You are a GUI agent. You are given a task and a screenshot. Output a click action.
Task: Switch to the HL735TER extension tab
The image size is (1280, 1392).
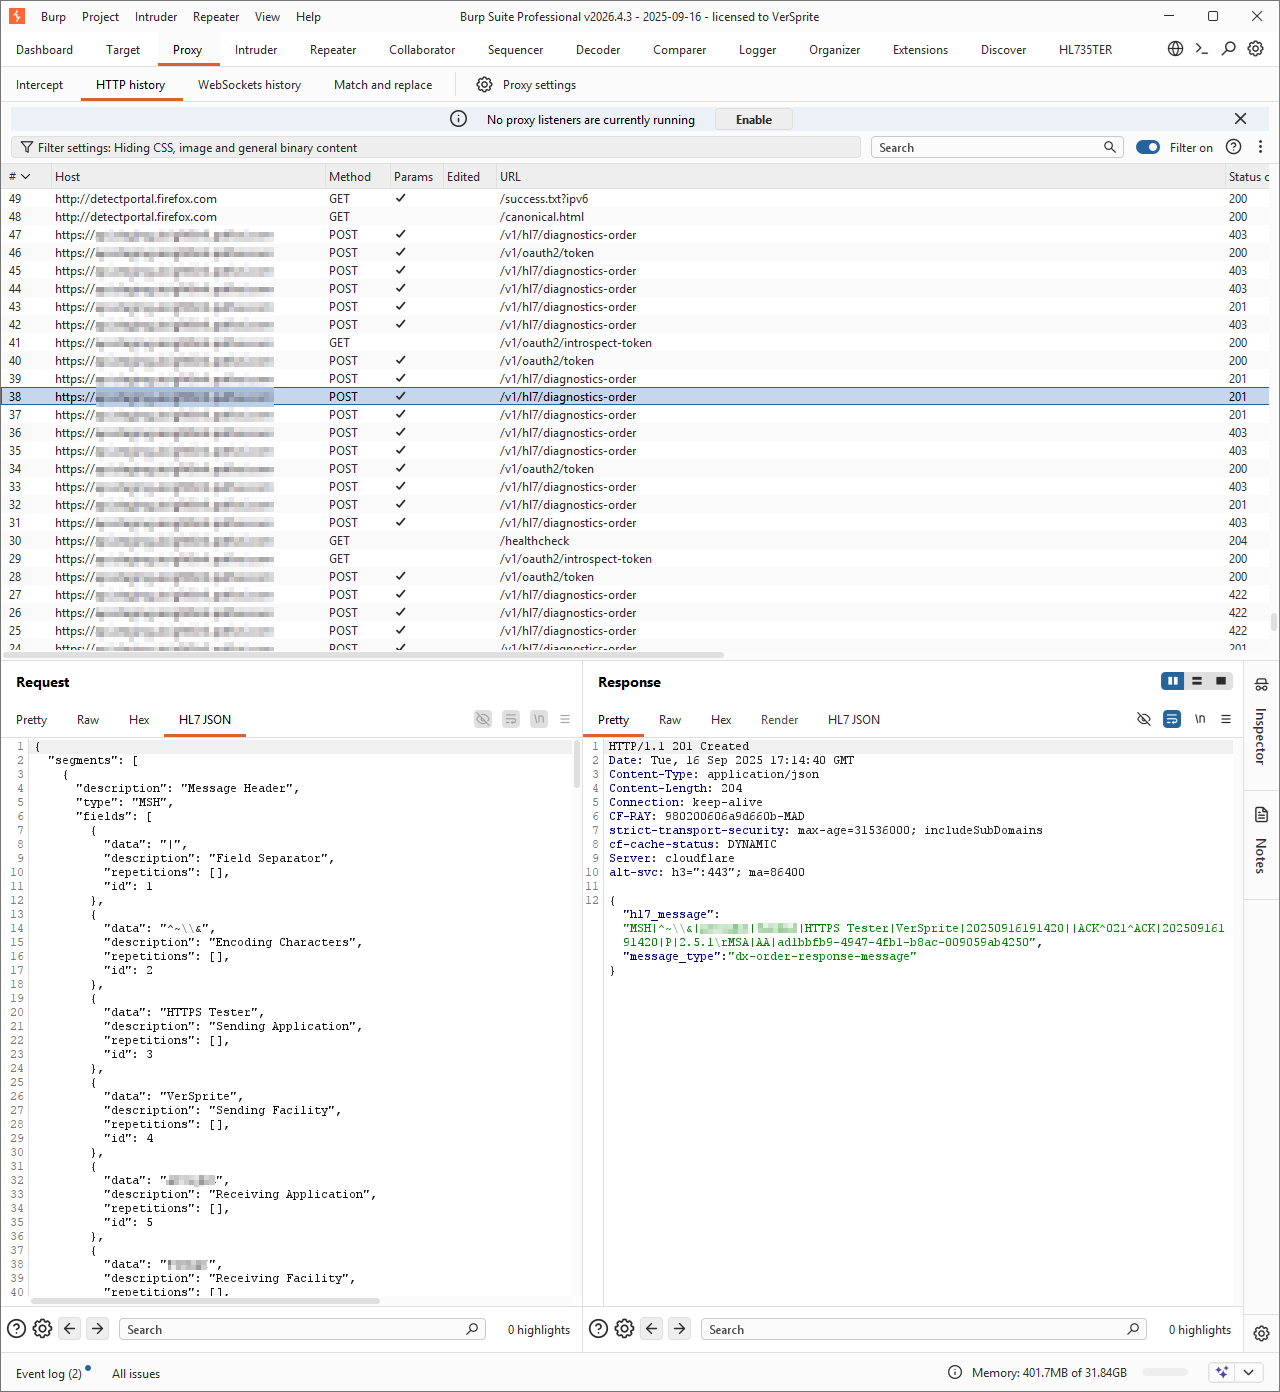click(x=1085, y=50)
